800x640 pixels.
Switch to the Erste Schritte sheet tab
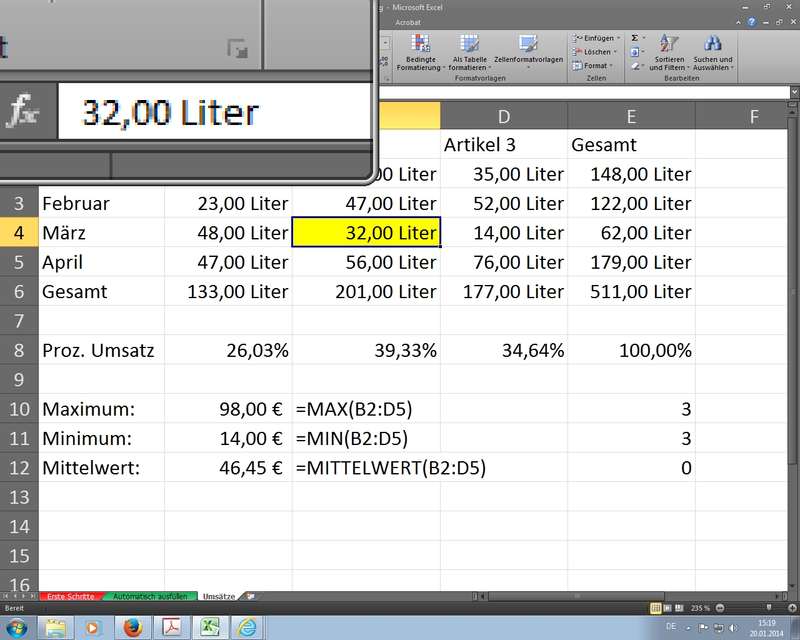coord(70,596)
